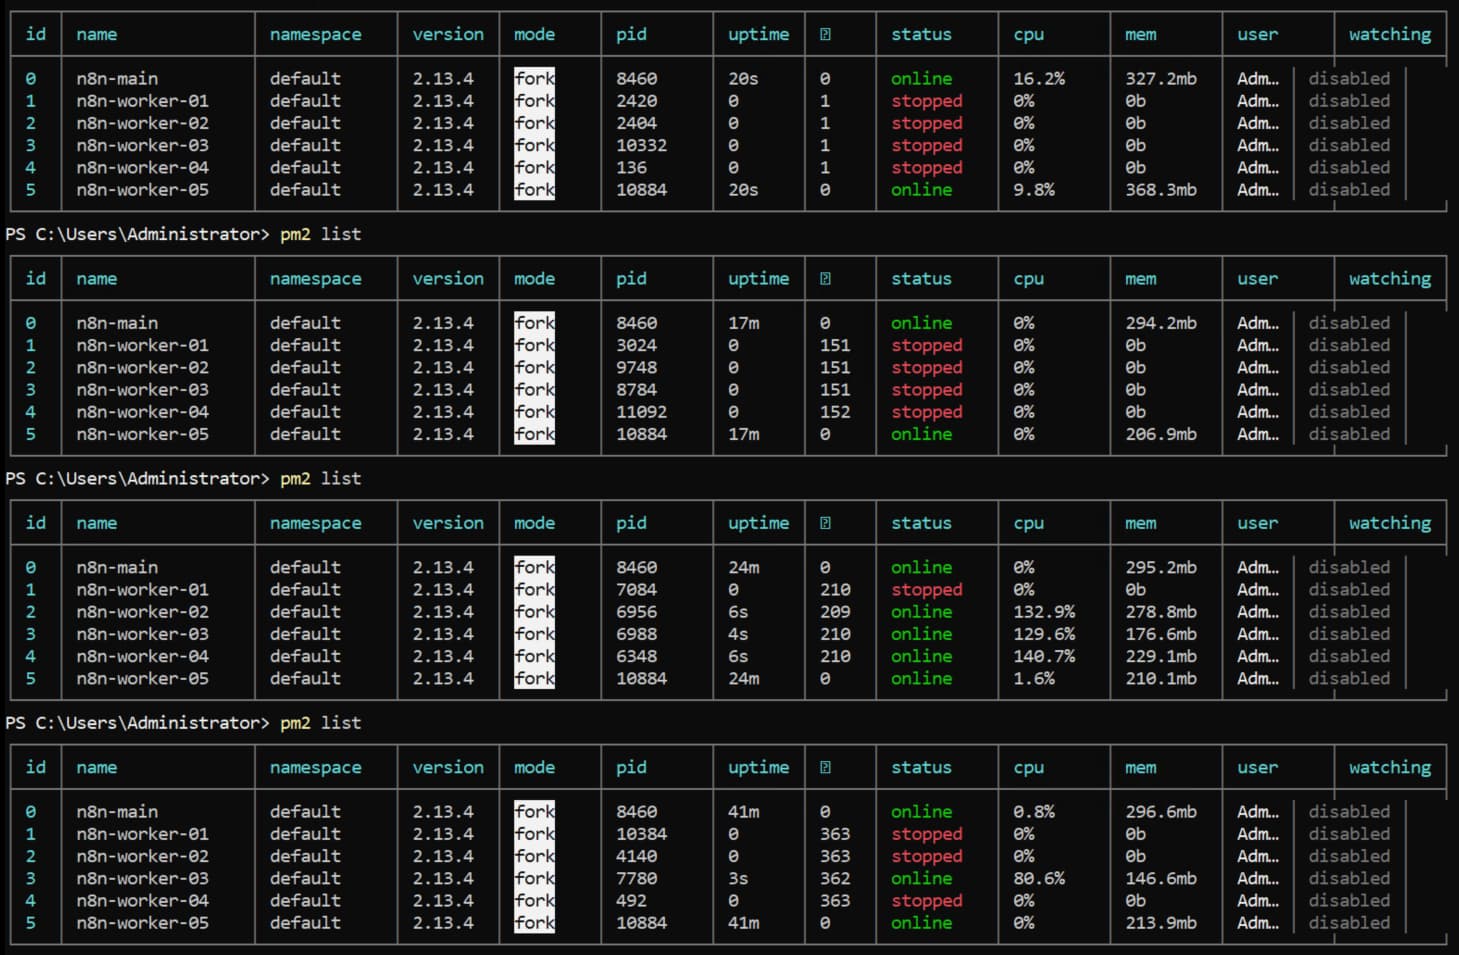Click the 4s uptime of n8n-worker-03
Viewport: 1459px width, 955px height.
tap(738, 634)
